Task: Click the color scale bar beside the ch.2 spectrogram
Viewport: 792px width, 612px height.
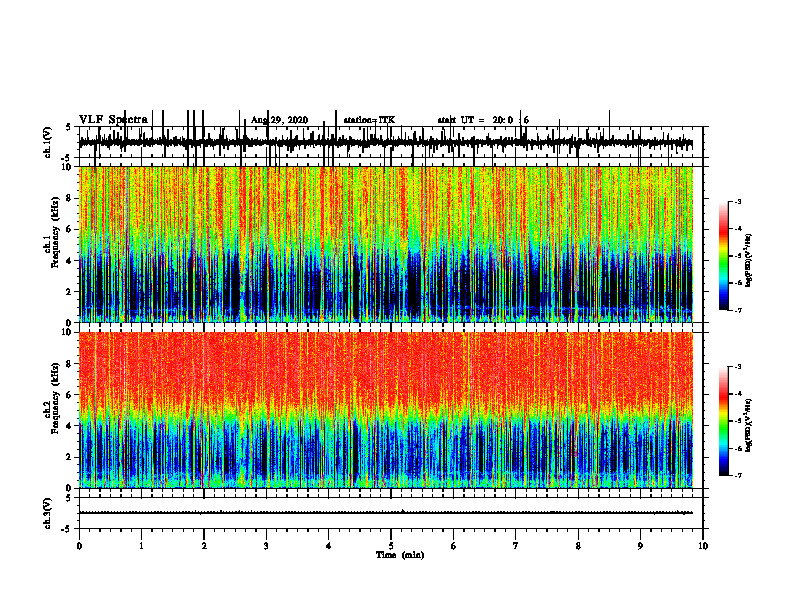Action: coord(724,421)
